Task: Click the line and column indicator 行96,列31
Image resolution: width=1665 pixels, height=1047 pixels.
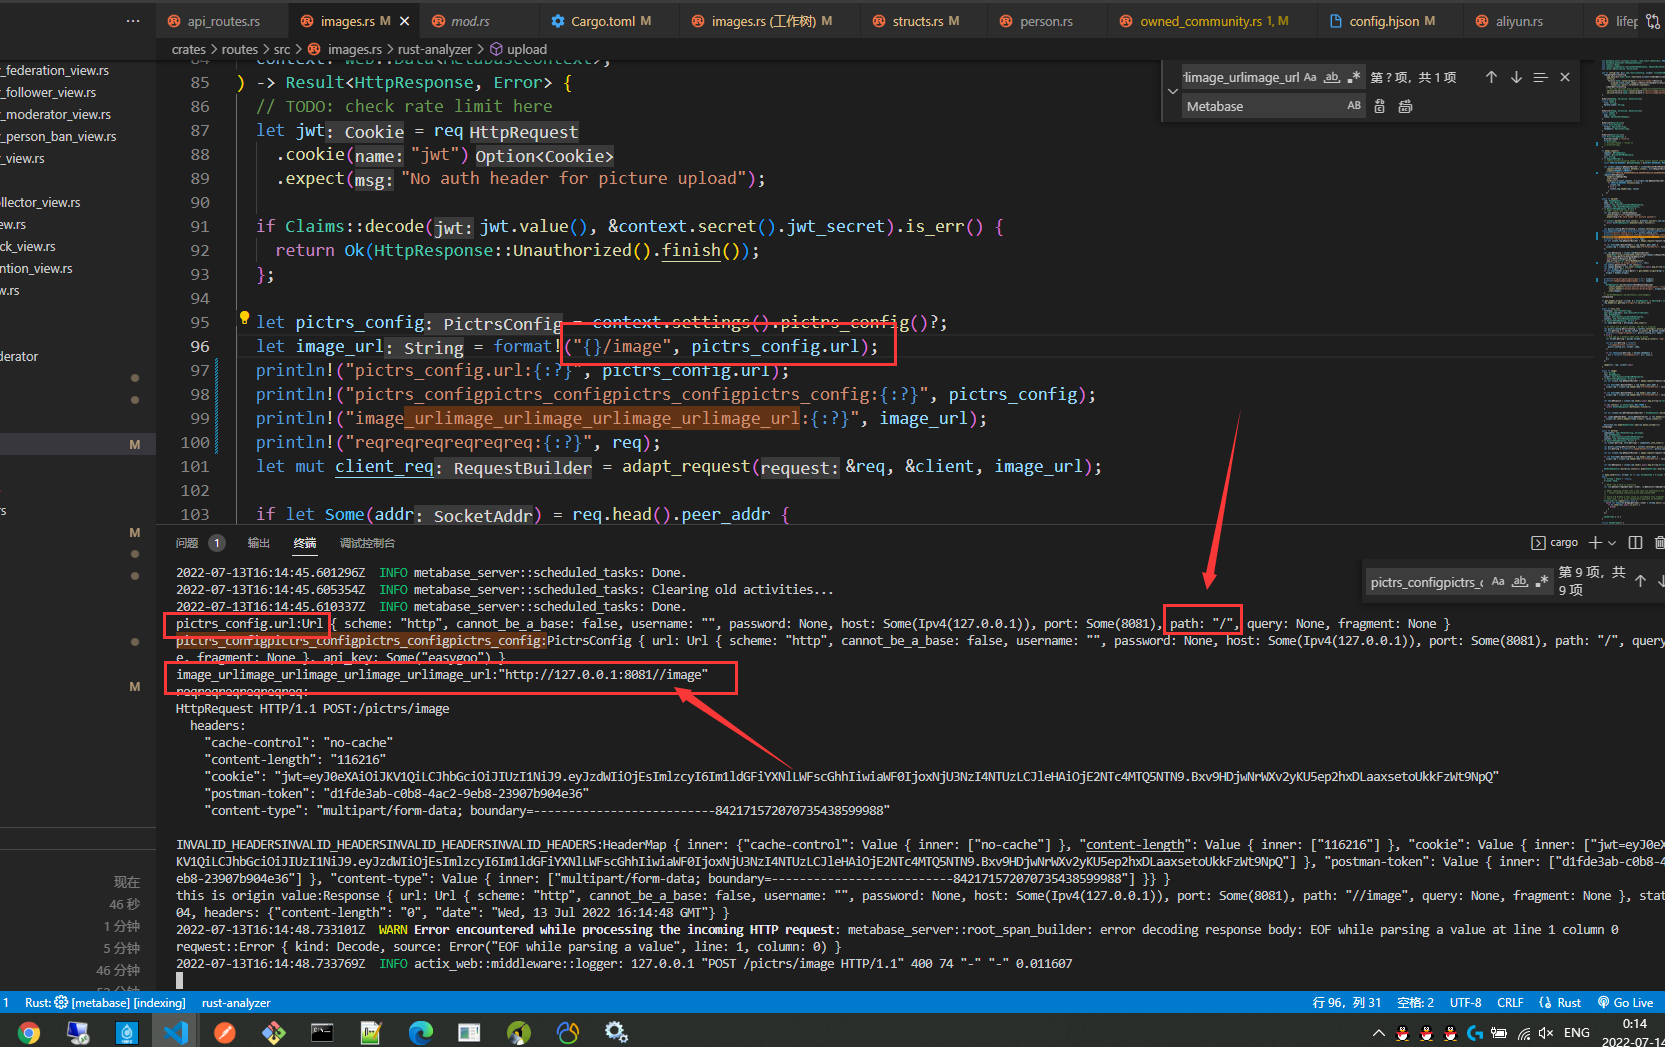Action: pos(1345,1002)
